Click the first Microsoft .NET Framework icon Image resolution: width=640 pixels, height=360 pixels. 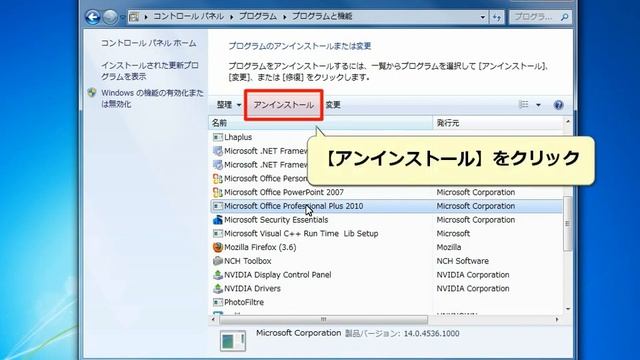(x=218, y=151)
